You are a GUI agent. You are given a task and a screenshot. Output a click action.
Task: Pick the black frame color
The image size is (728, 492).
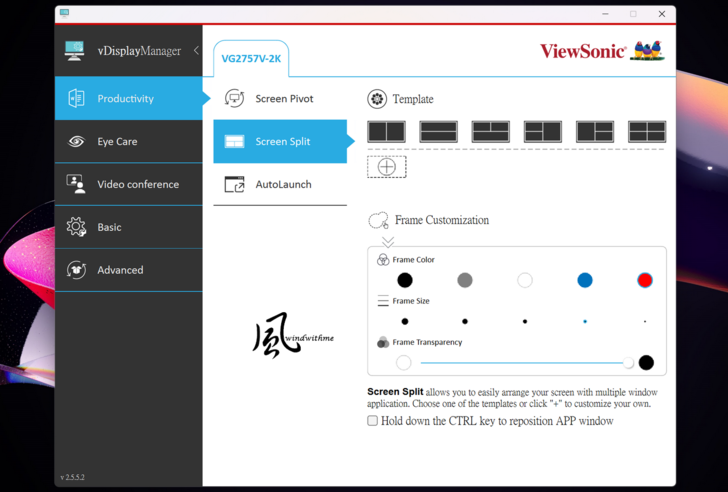405,280
